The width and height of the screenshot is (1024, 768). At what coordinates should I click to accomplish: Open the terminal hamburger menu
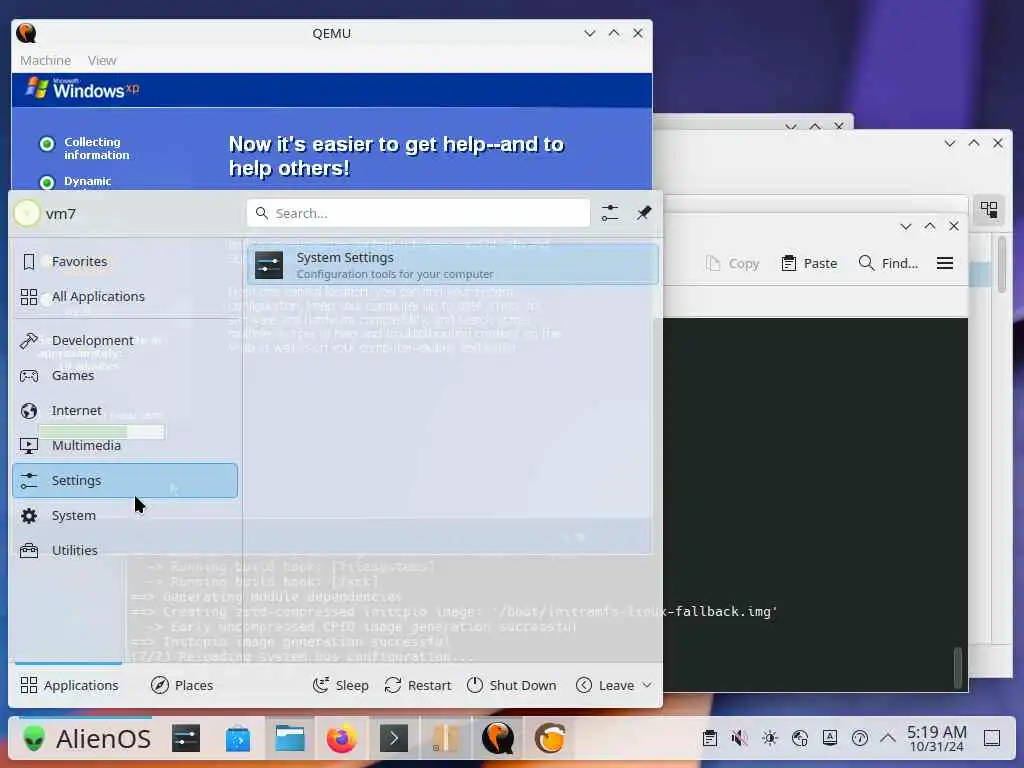tap(944, 263)
